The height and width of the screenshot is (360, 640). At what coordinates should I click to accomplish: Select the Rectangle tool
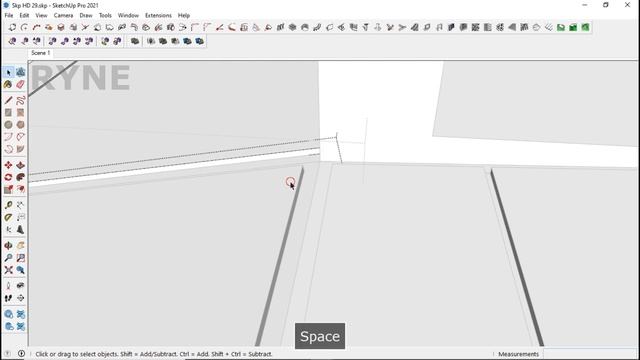click(x=9, y=113)
